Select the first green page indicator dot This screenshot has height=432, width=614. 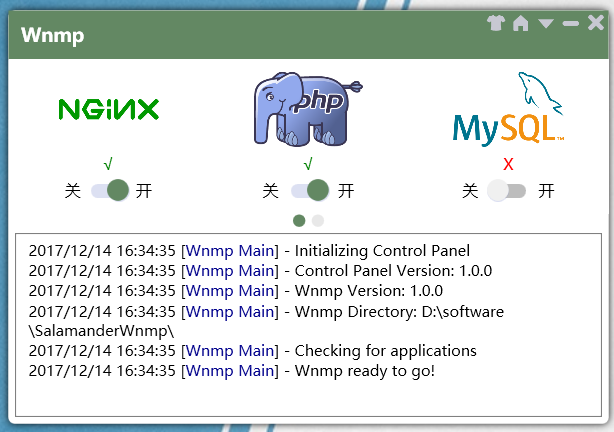pyautogui.click(x=299, y=221)
